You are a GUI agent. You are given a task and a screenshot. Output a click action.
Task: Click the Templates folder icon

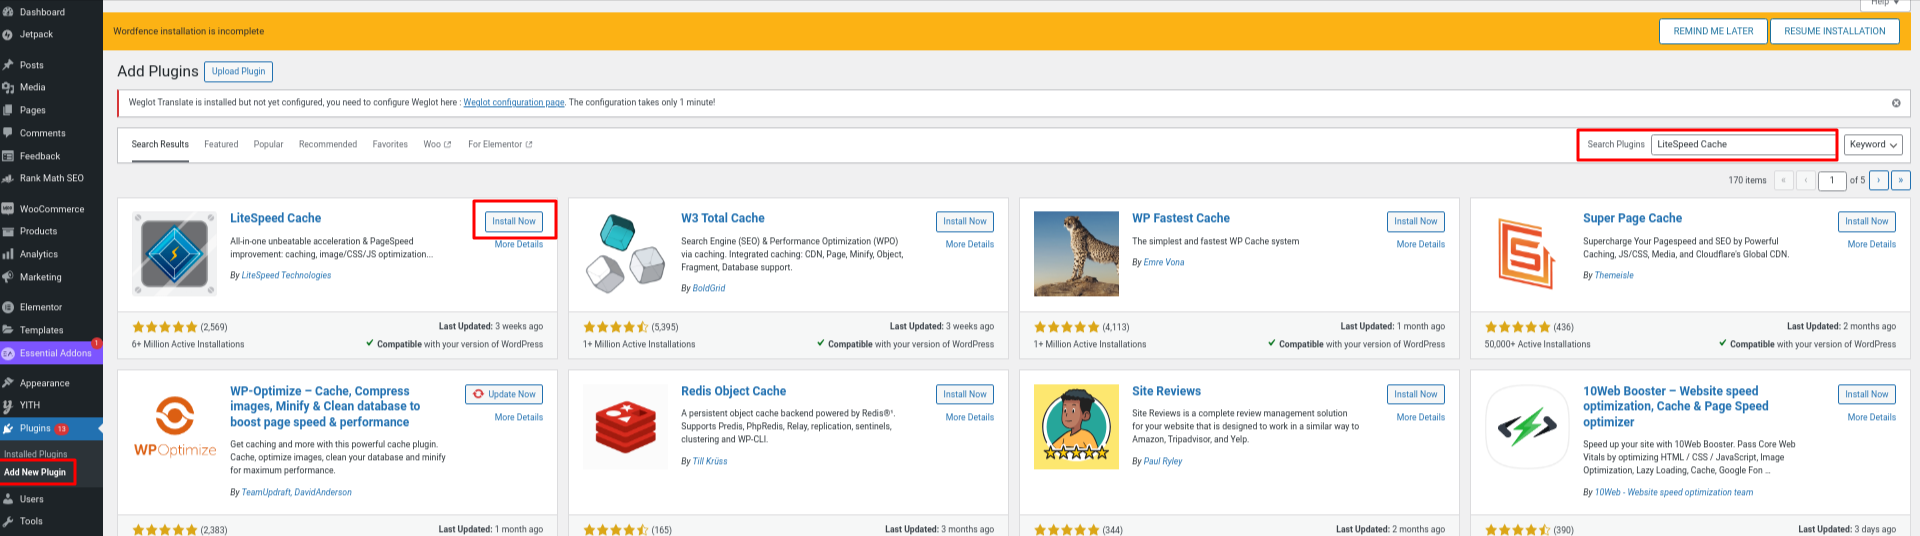tap(7, 330)
